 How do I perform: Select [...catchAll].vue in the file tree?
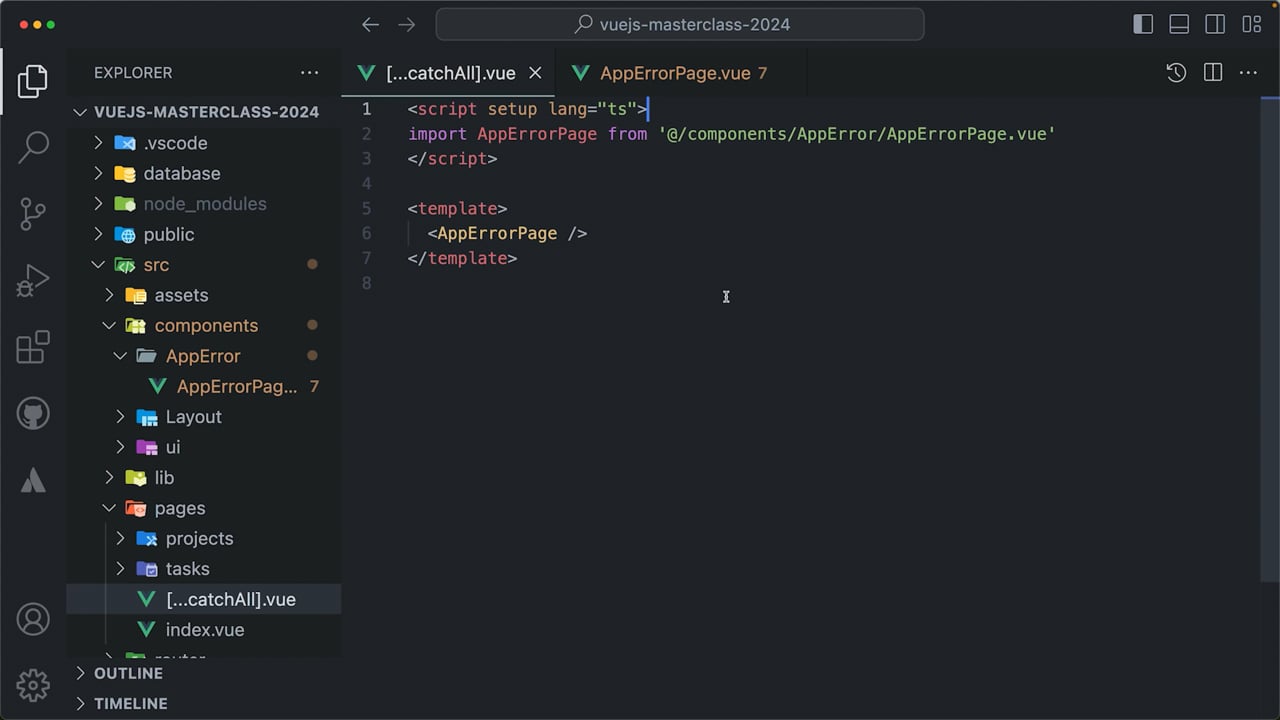click(204, 599)
